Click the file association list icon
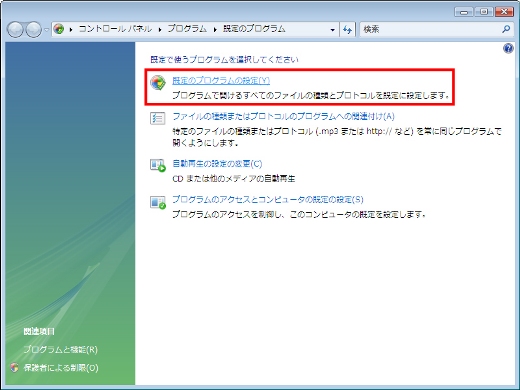Screen dimensions: 520x390 pyautogui.click(x=157, y=118)
